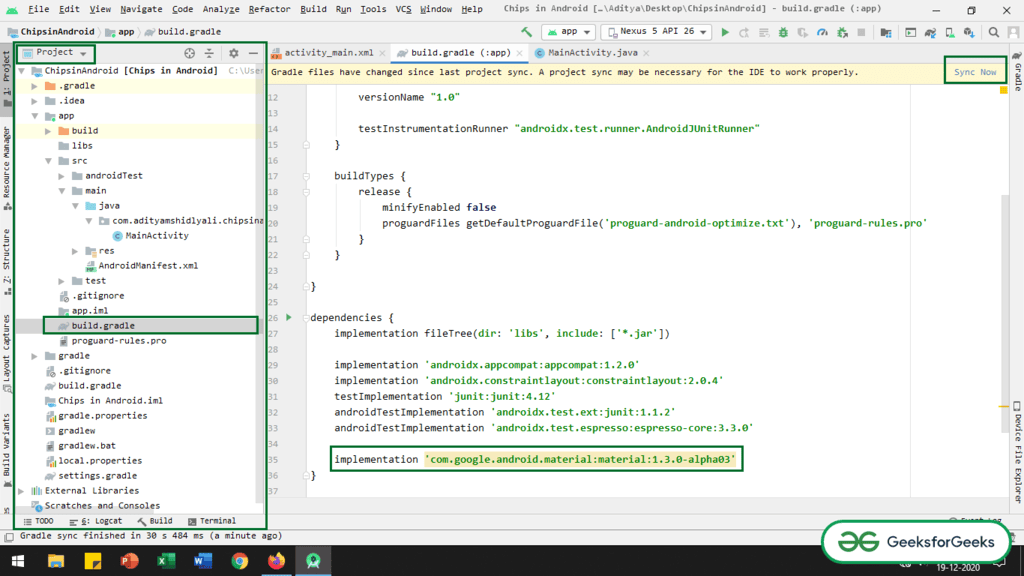Launch Search Everywhere with the magnifier icon
Screen dimensions: 1024x576
tap(995, 31)
